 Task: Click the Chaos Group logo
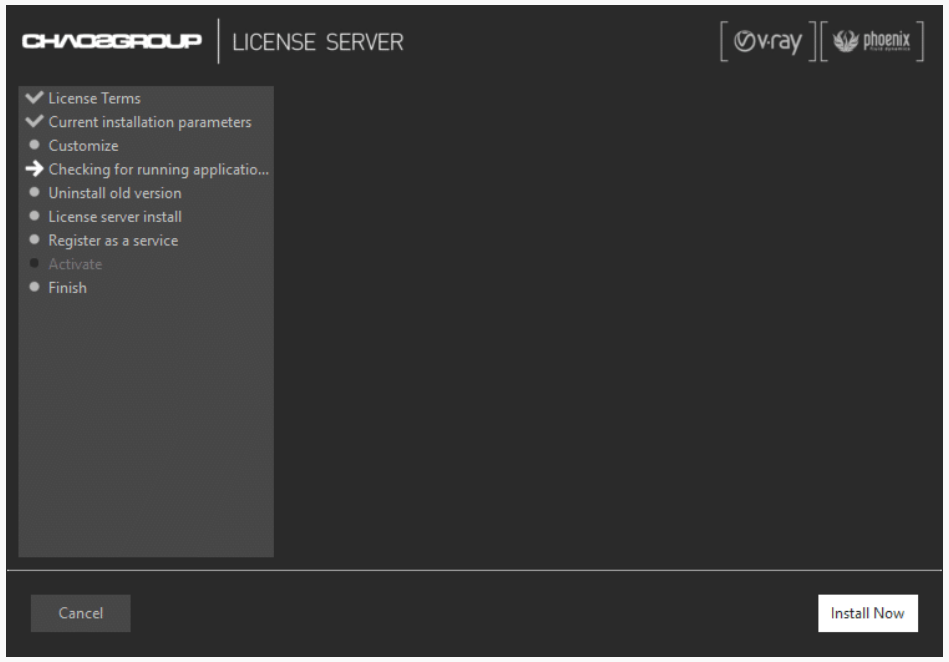[x=112, y=41]
